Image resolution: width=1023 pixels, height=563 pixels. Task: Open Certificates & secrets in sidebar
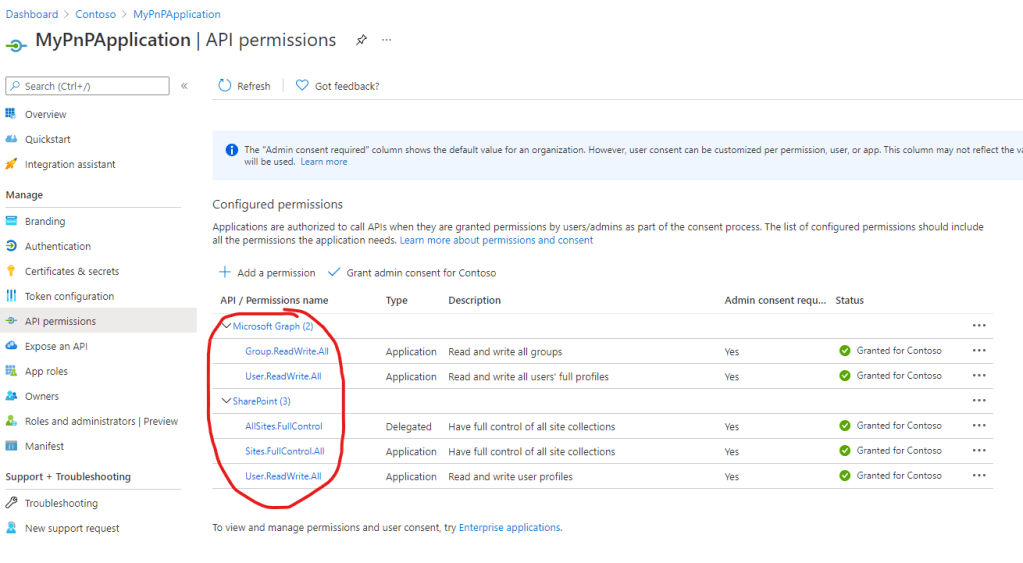tap(71, 271)
